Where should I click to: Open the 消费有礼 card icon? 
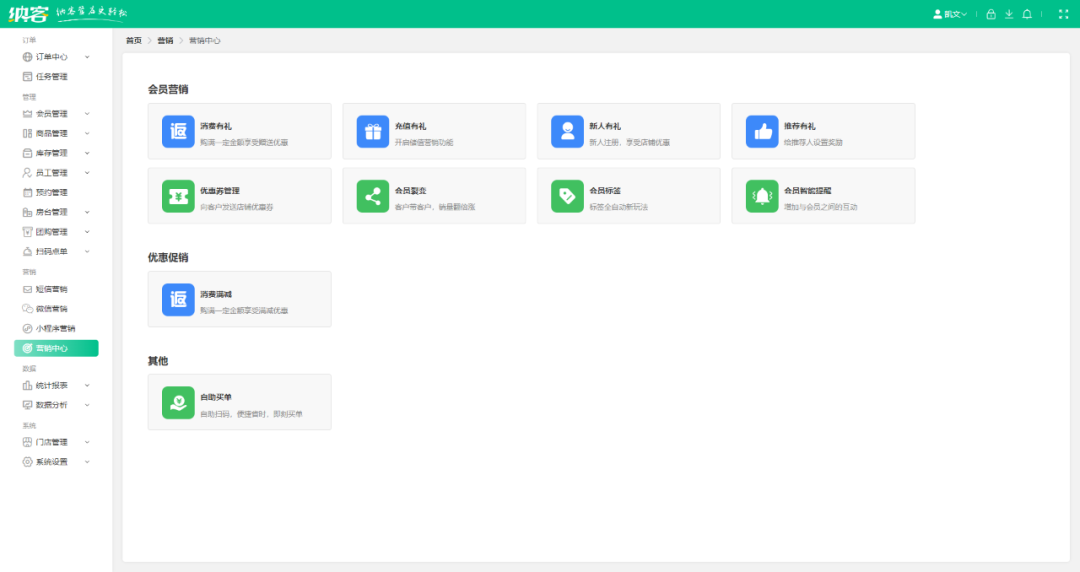click(178, 132)
